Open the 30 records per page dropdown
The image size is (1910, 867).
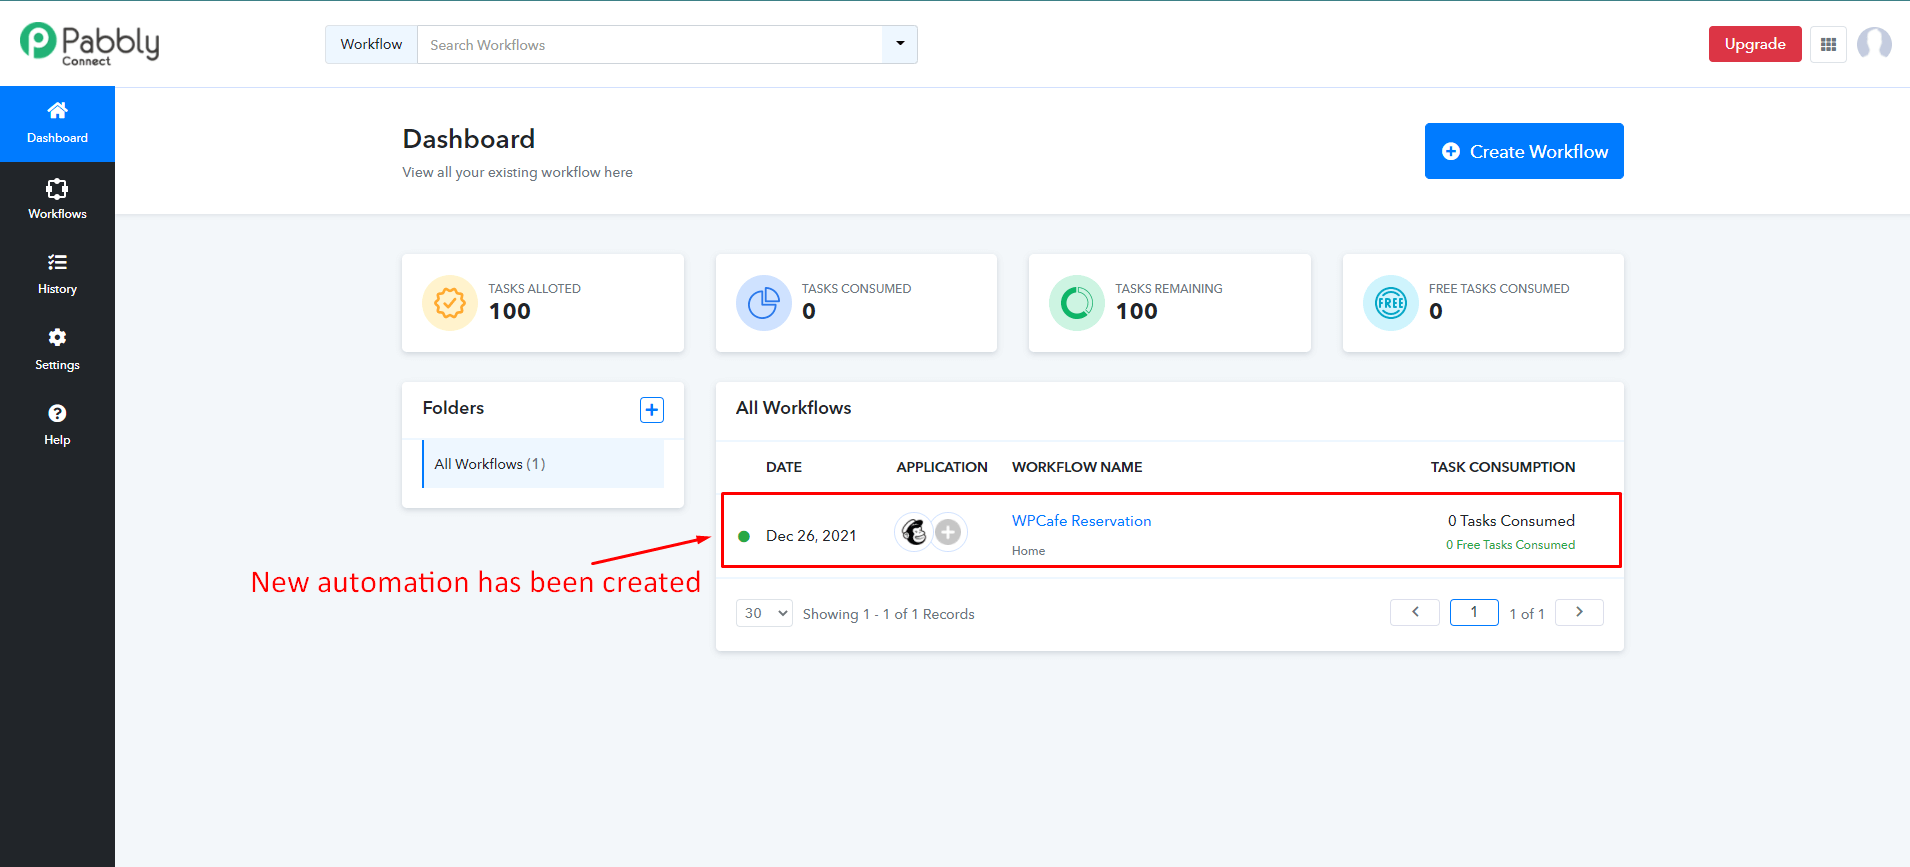(x=764, y=613)
